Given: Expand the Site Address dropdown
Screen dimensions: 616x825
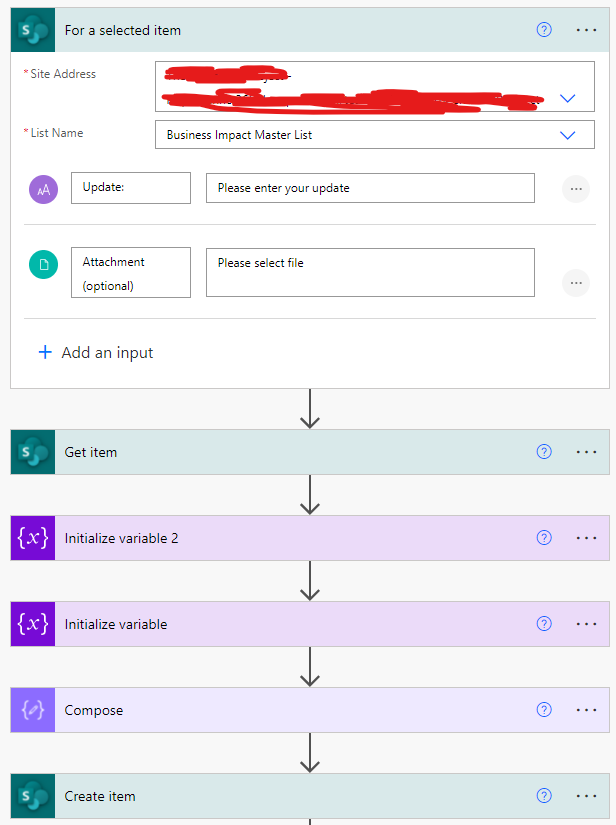Looking at the screenshot, I should point(568,98).
